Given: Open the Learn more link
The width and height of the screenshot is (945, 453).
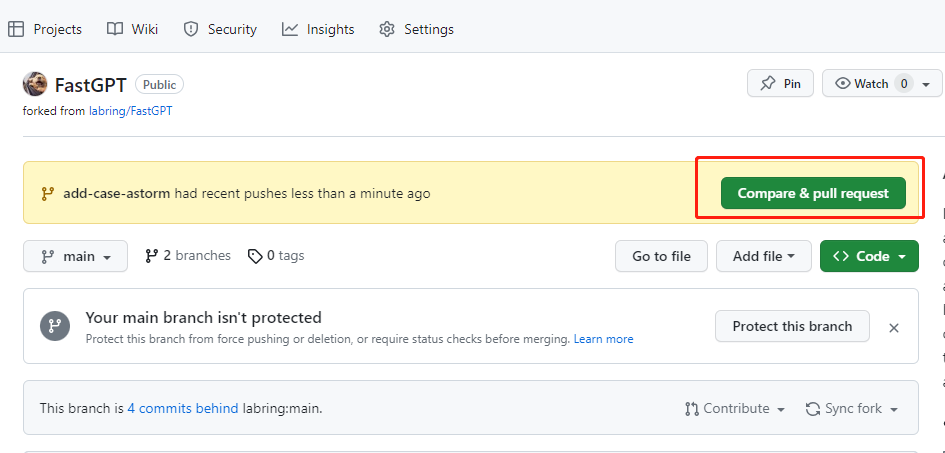Looking at the screenshot, I should coord(603,339).
